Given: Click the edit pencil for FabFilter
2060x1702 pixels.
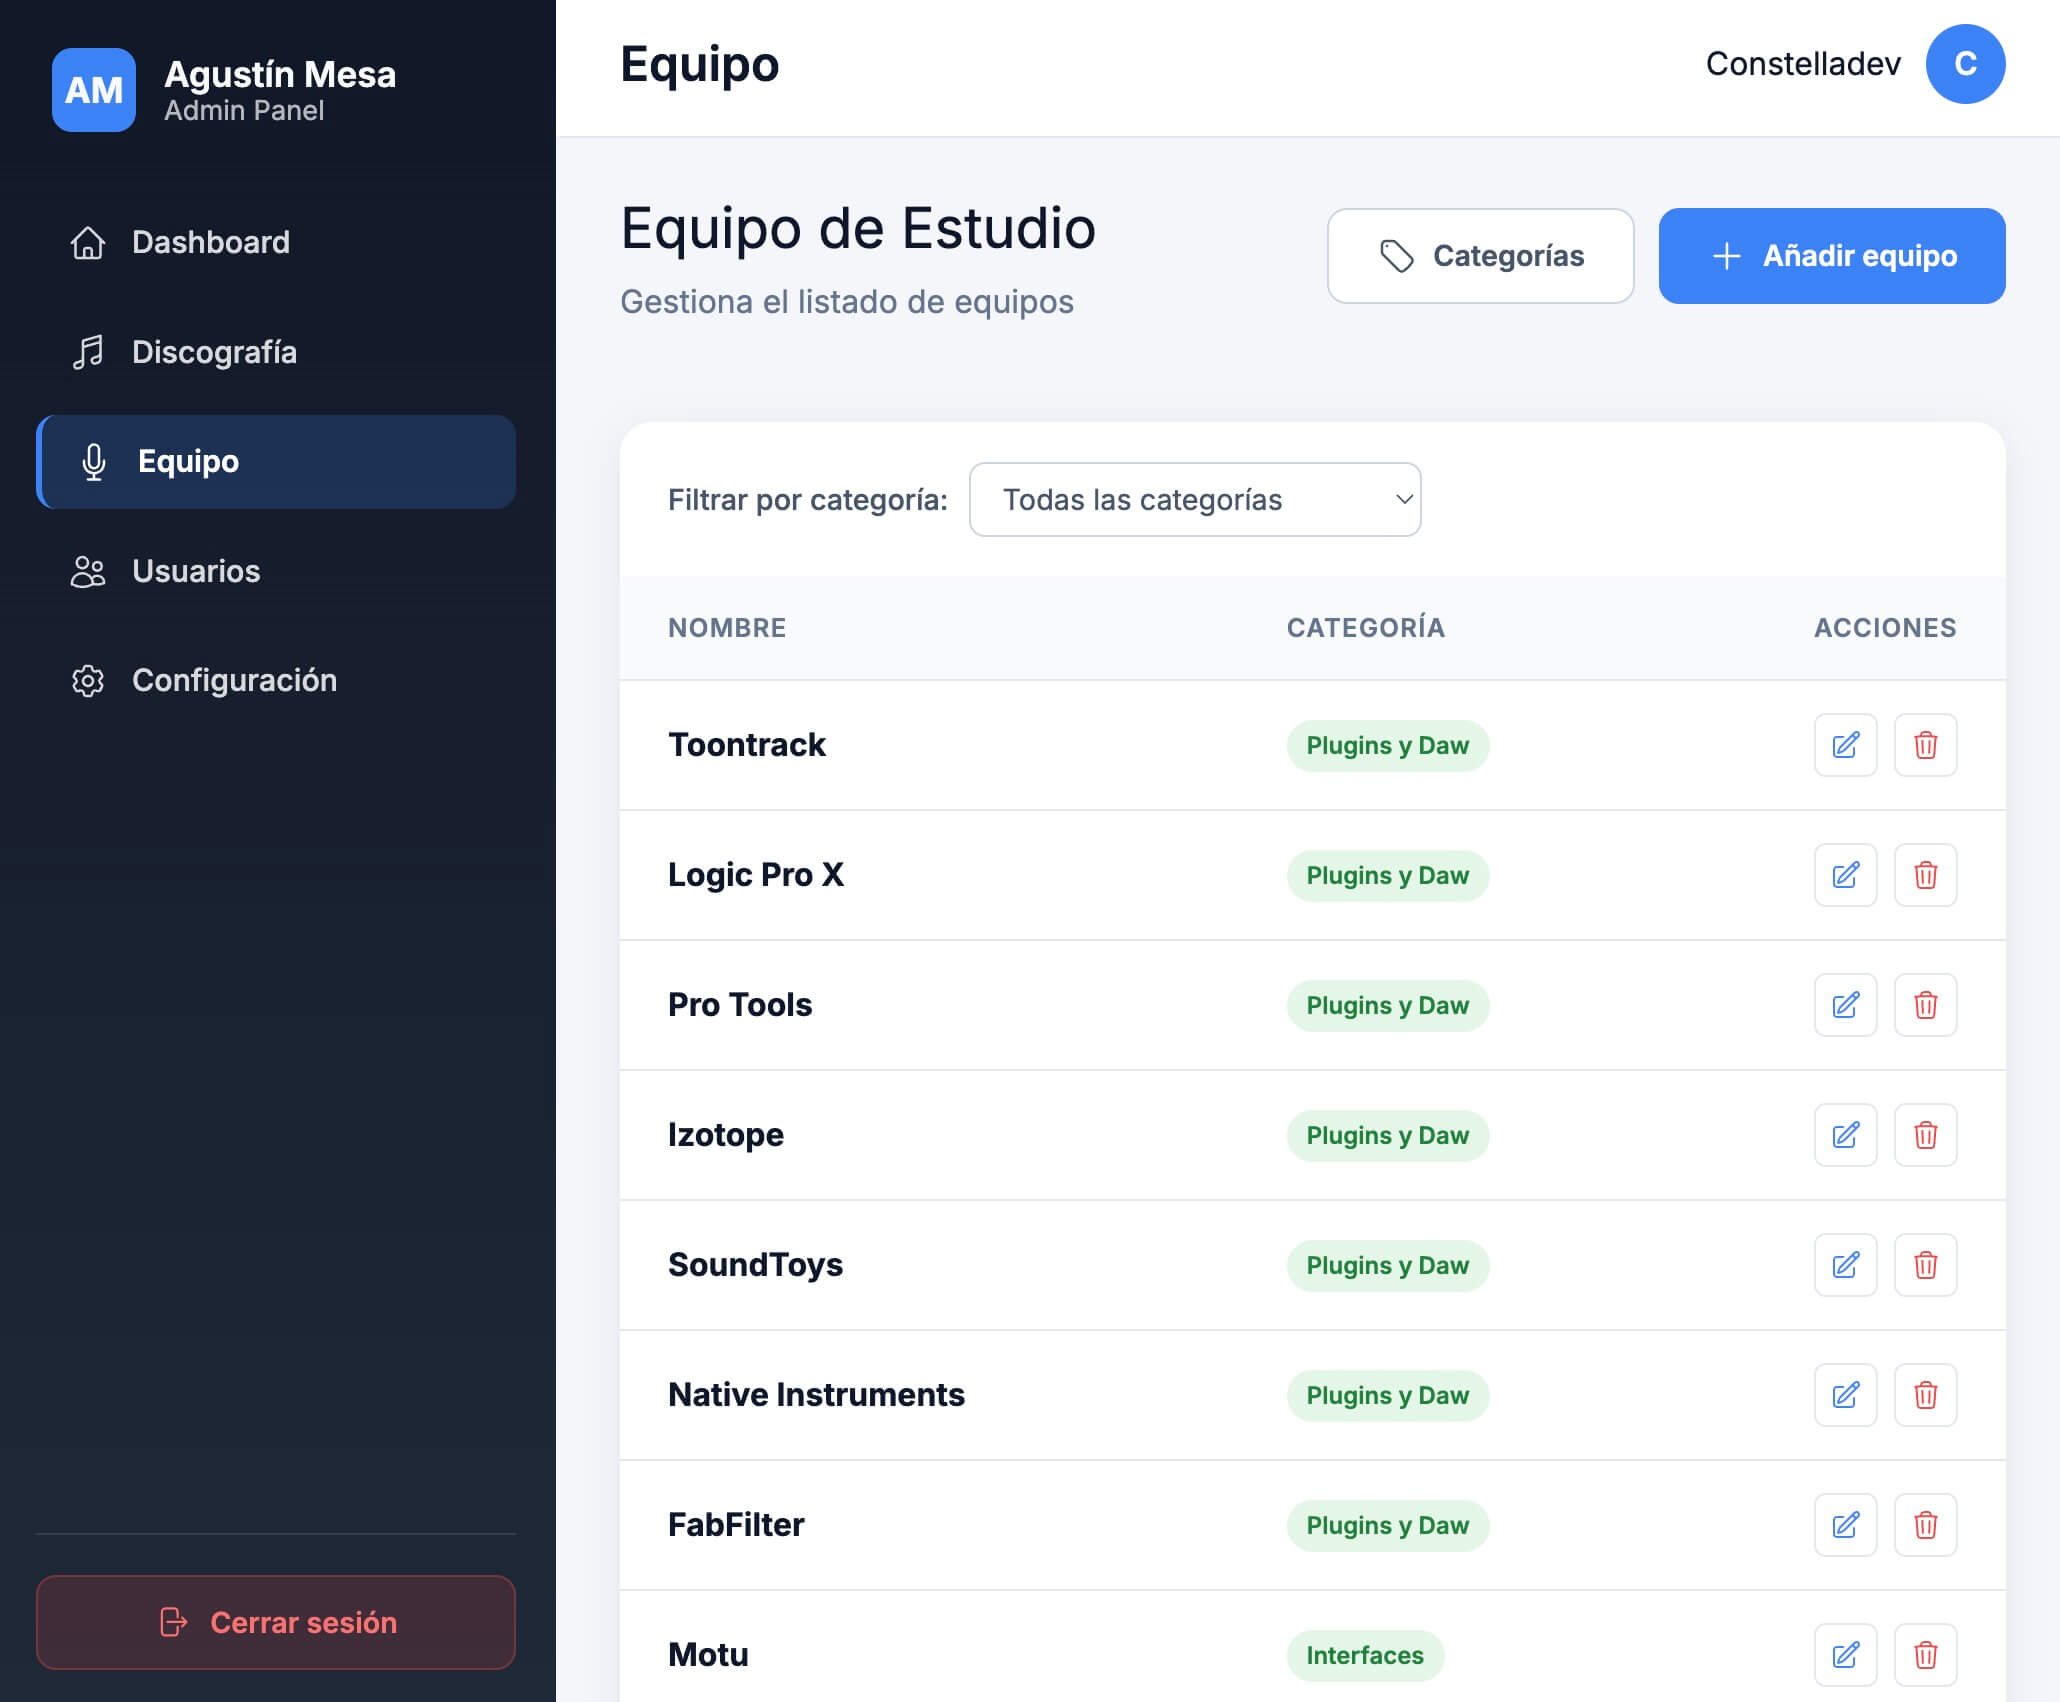Looking at the screenshot, I should click(x=1845, y=1525).
